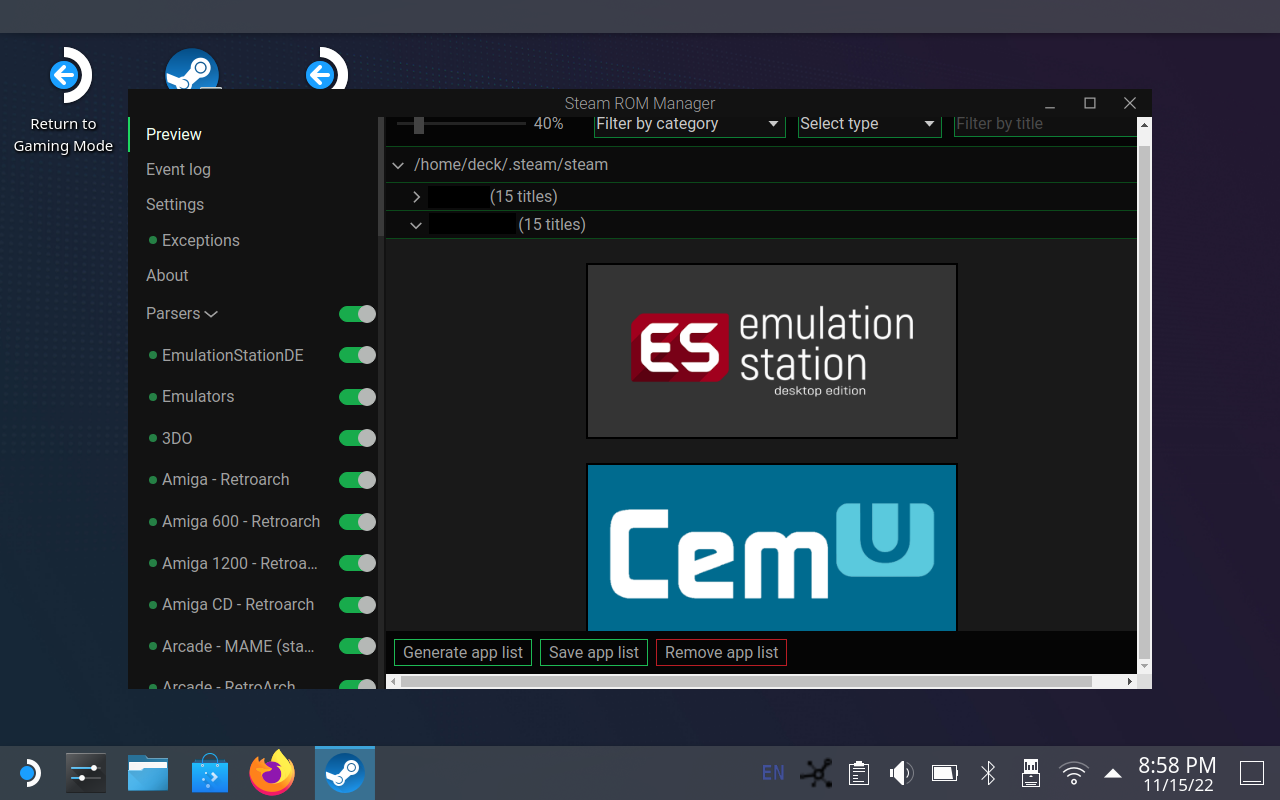Disable the 3DO parser
This screenshot has height=800, width=1280.
tap(357, 438)
